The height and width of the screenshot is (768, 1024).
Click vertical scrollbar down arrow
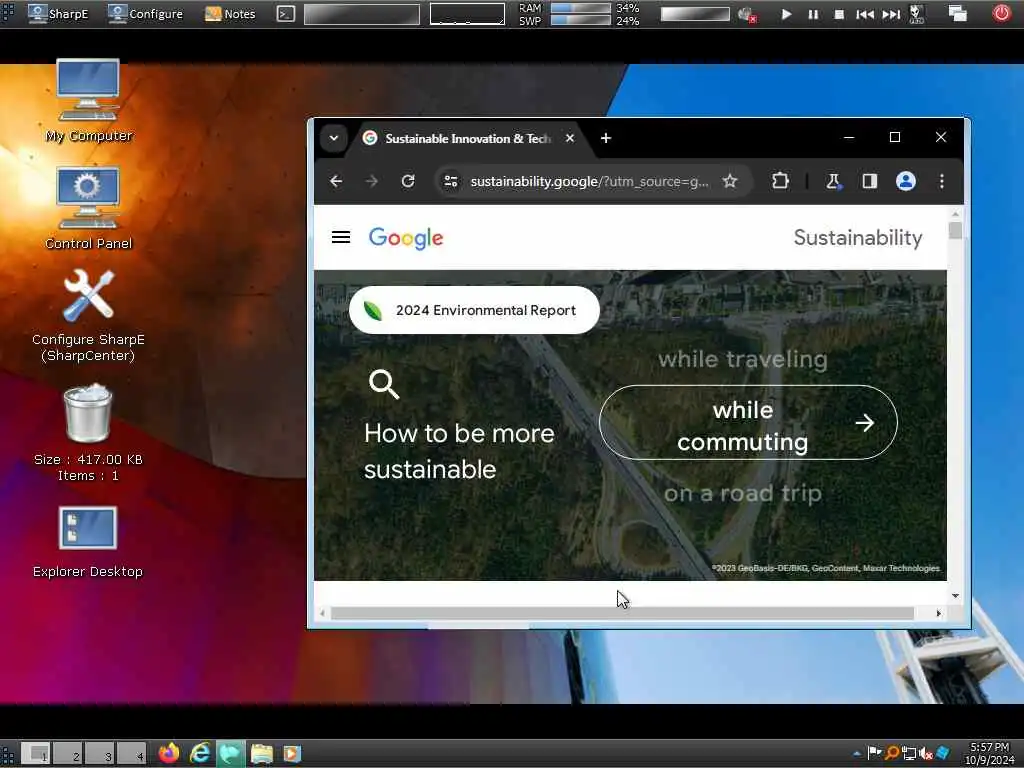[x=955, y=596]
